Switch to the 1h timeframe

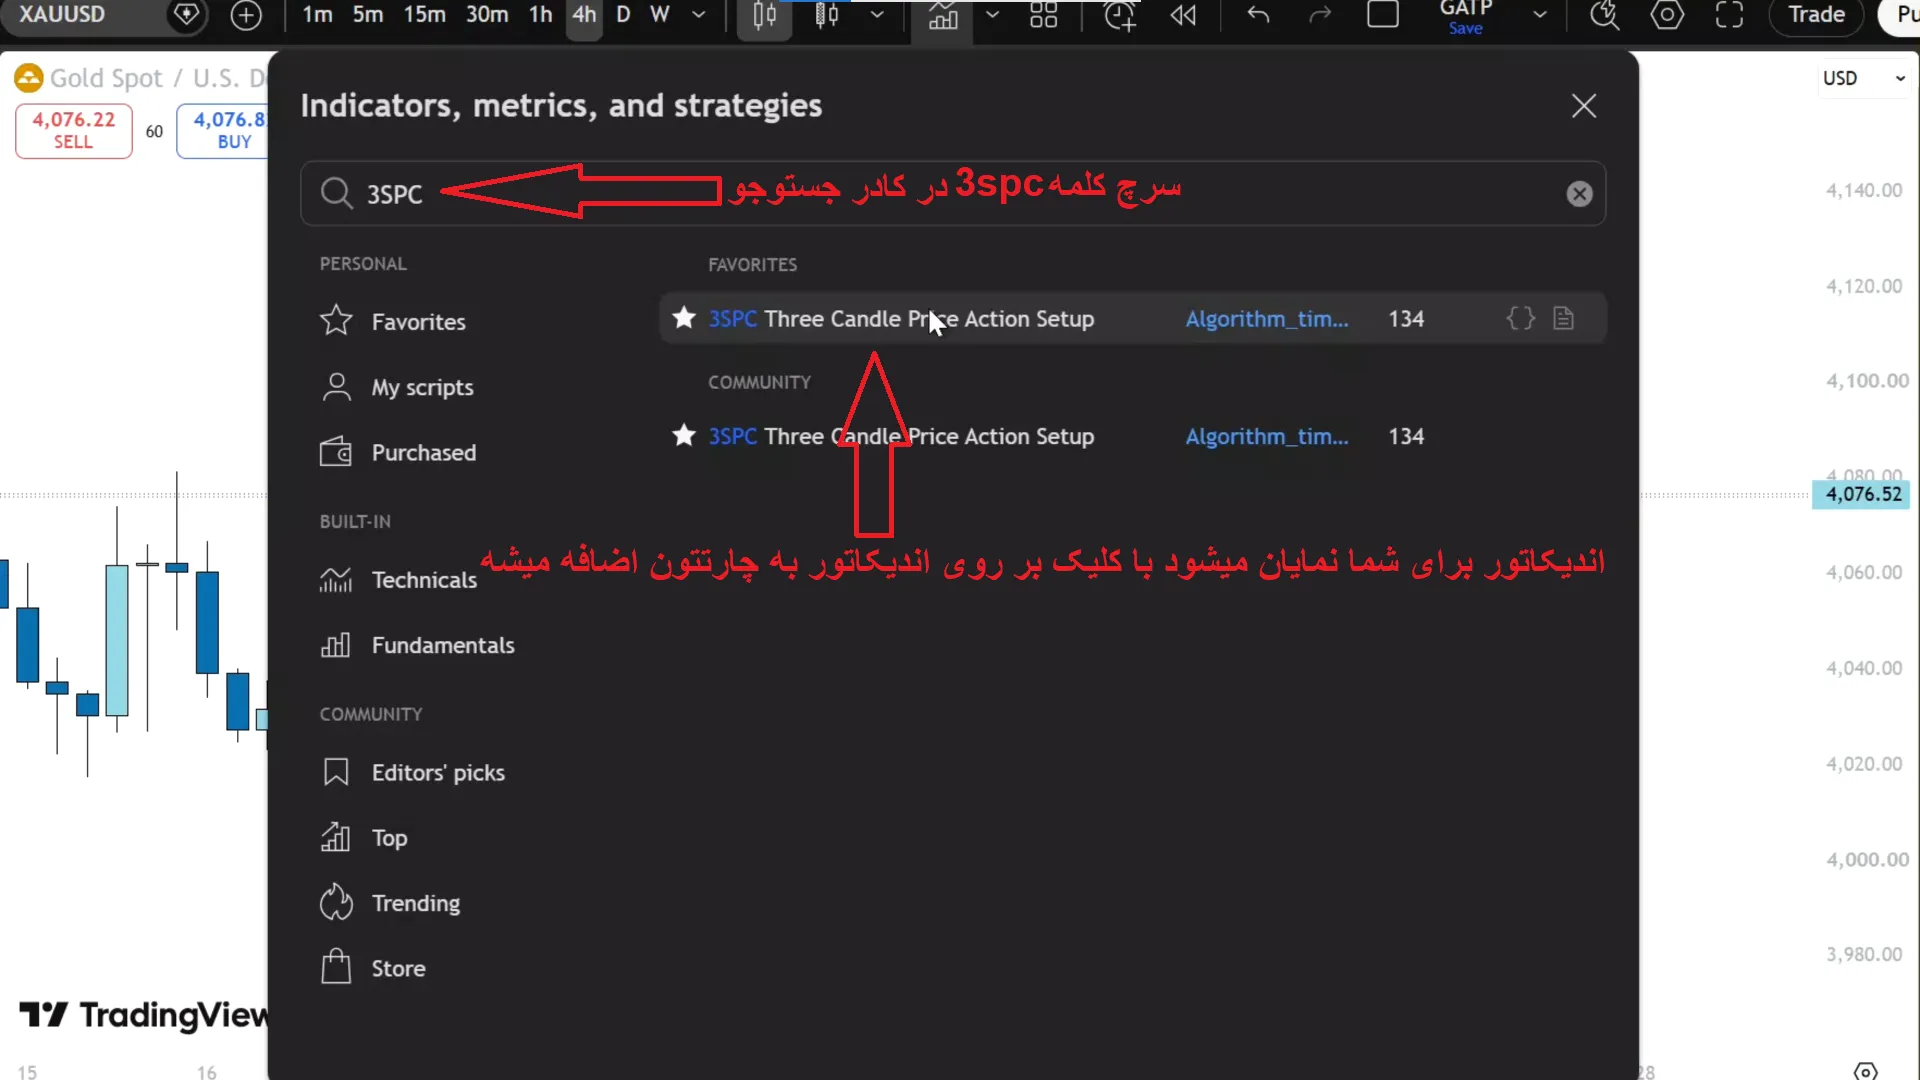(x=540, y=15)
